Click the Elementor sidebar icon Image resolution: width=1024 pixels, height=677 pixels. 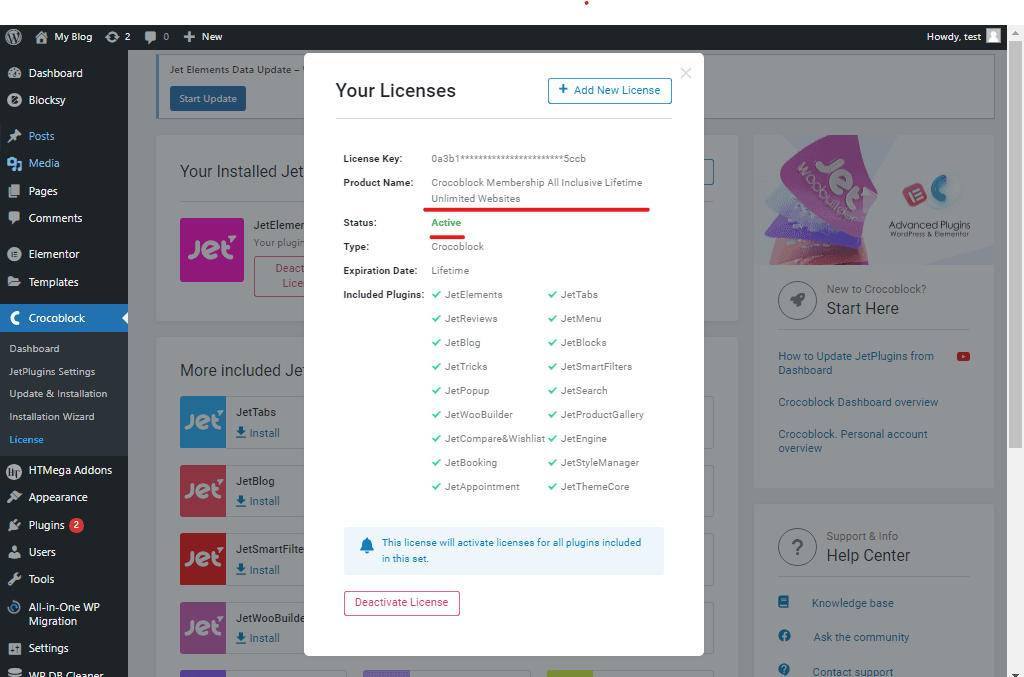pyautogui.click(x=14, y=254)
